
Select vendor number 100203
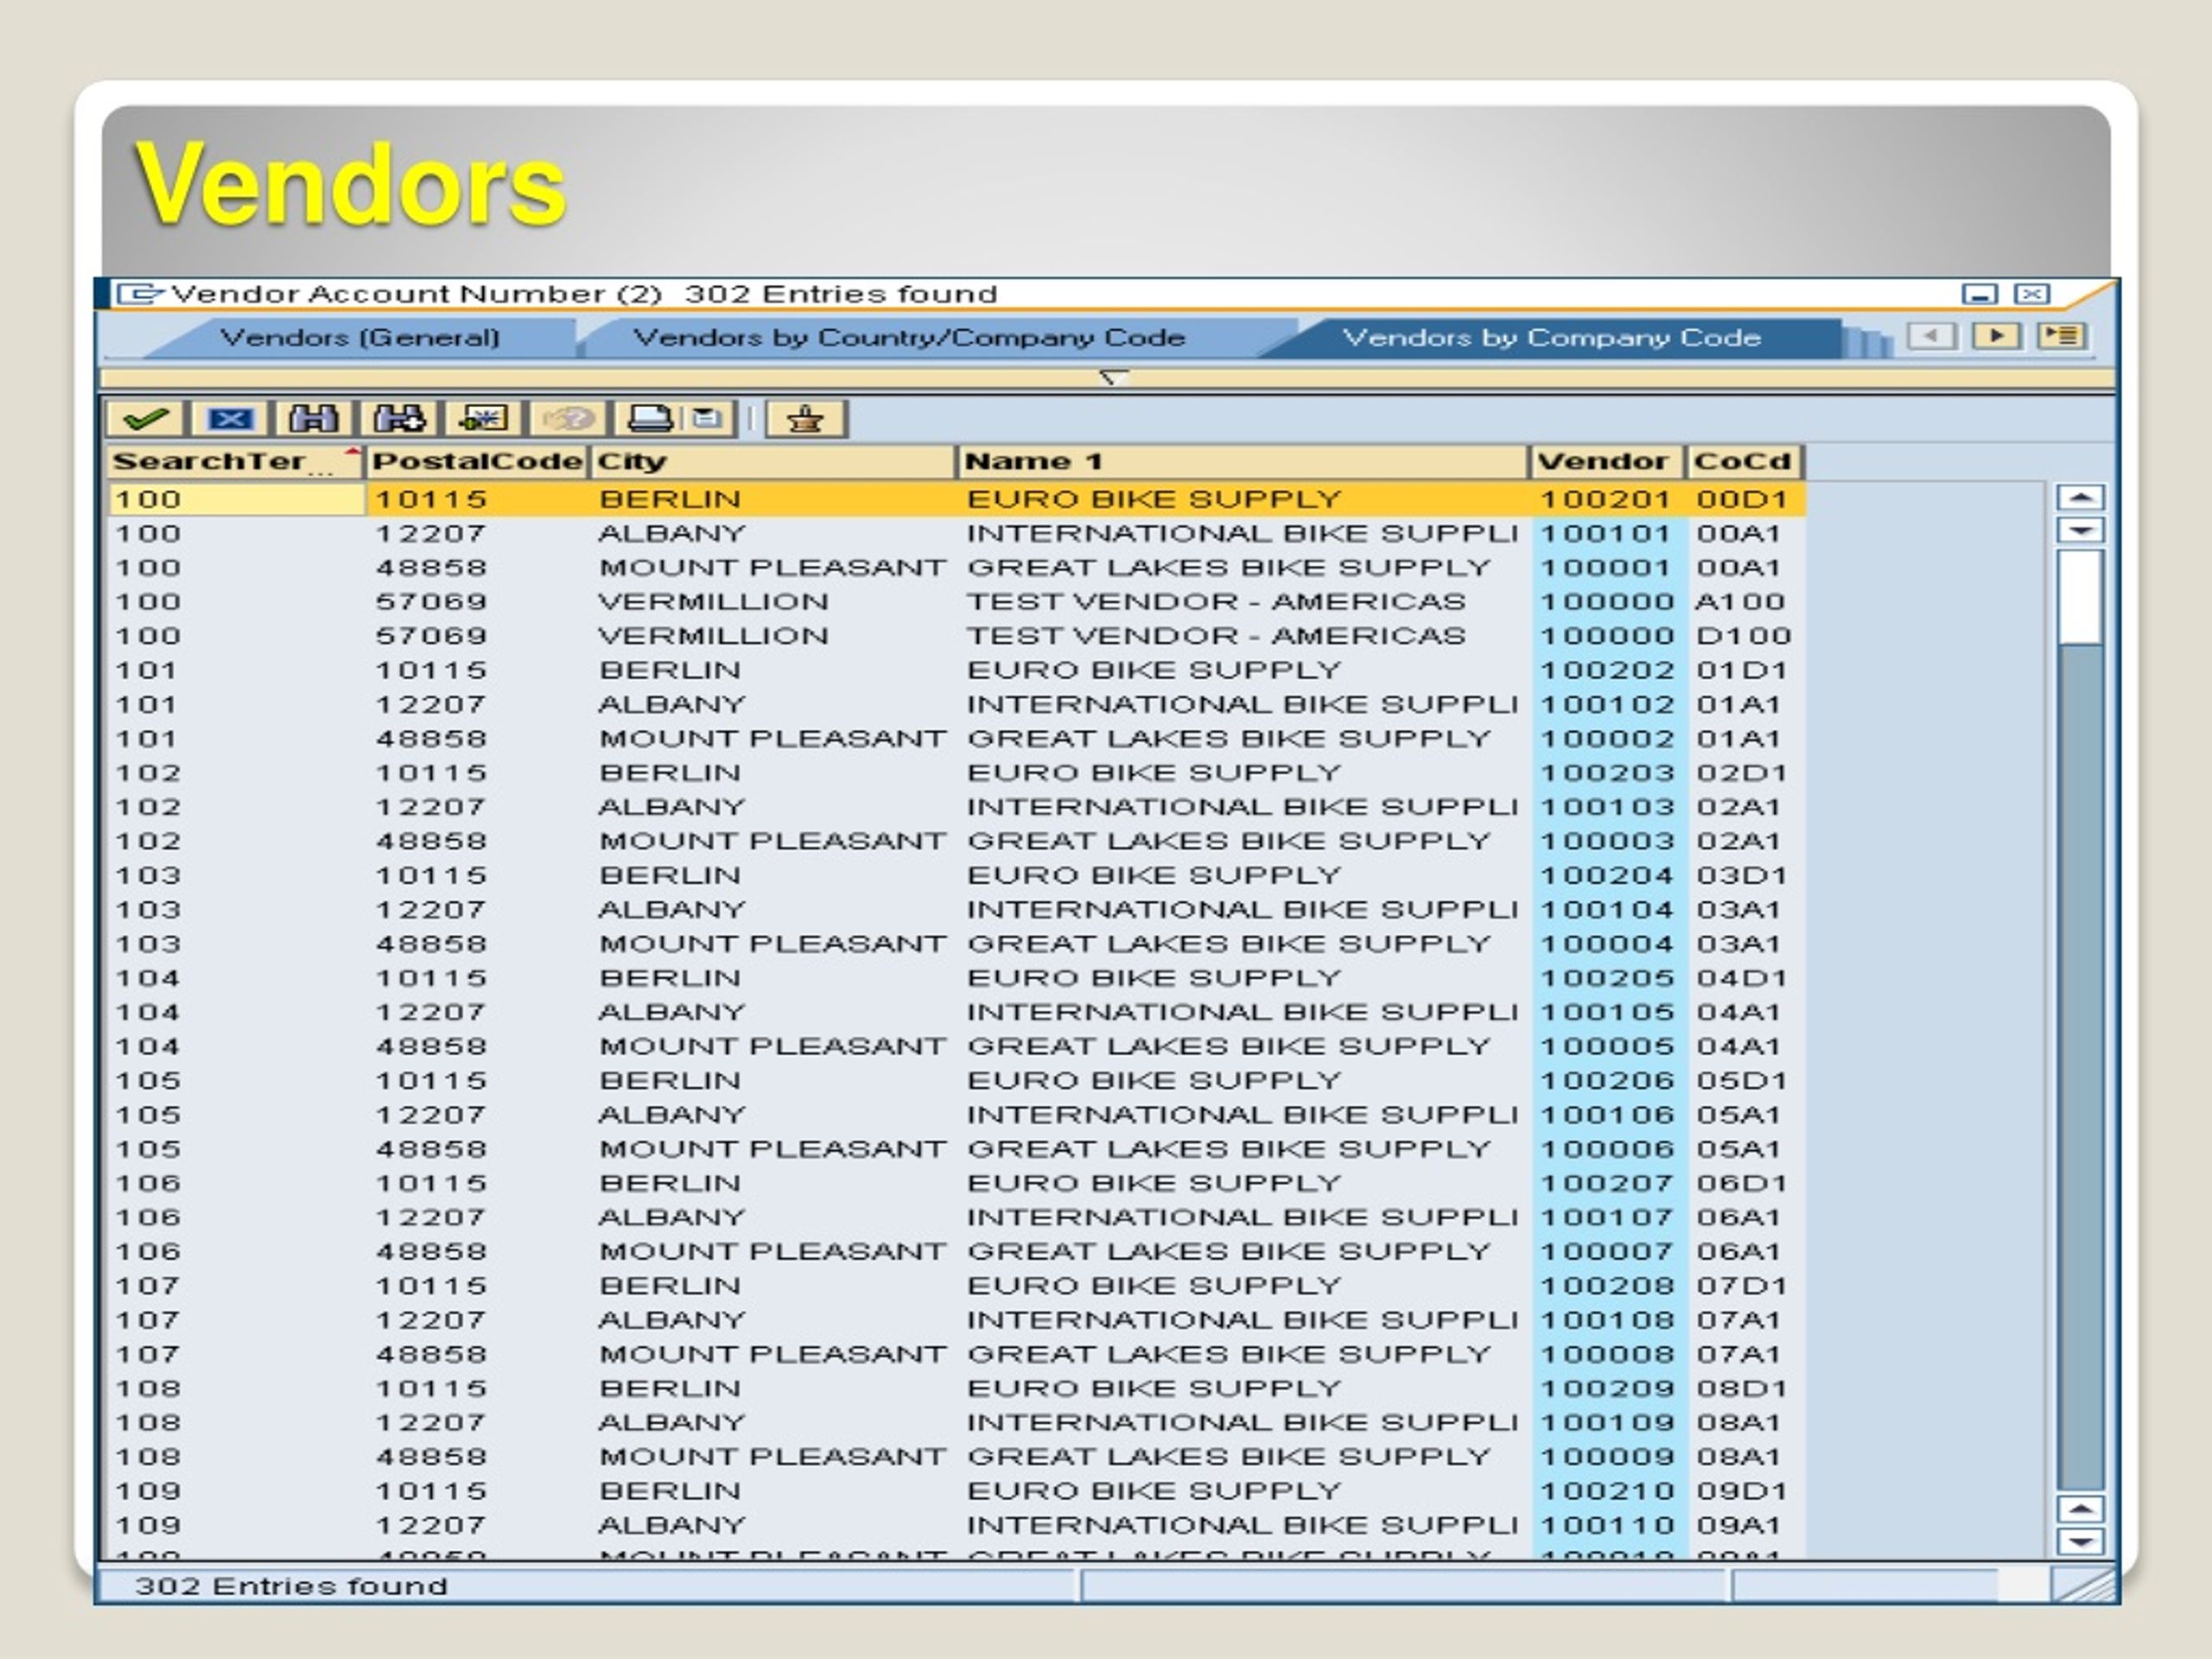(x=1606, y=772)
